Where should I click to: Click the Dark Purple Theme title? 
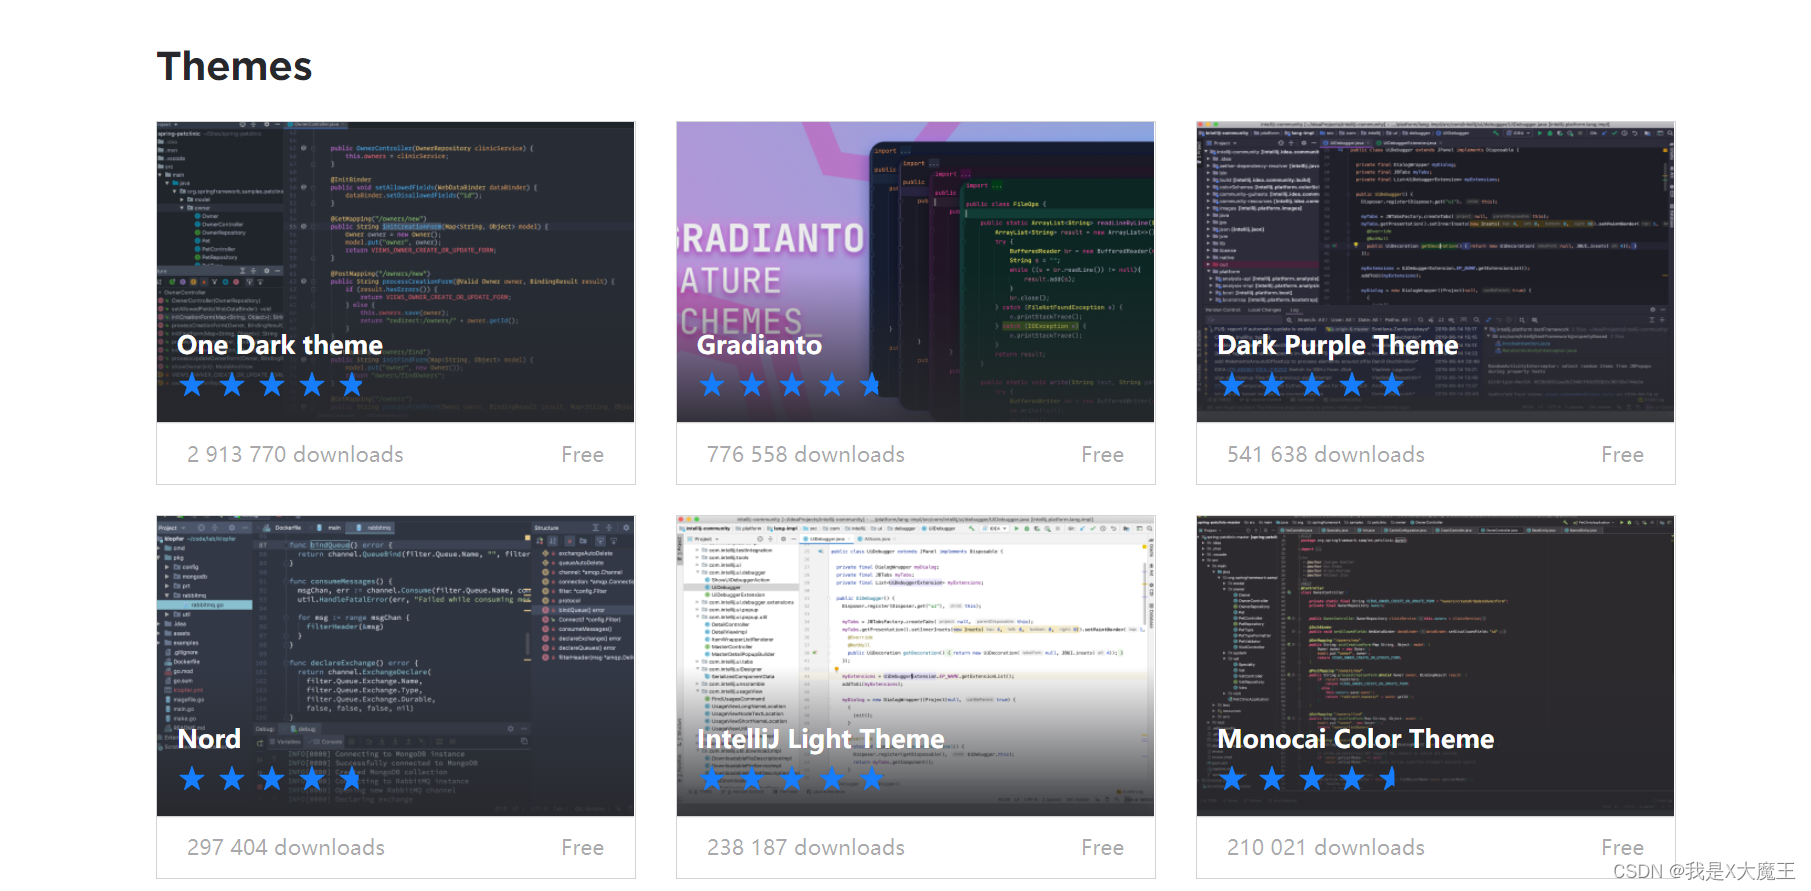click(1337, 345)
